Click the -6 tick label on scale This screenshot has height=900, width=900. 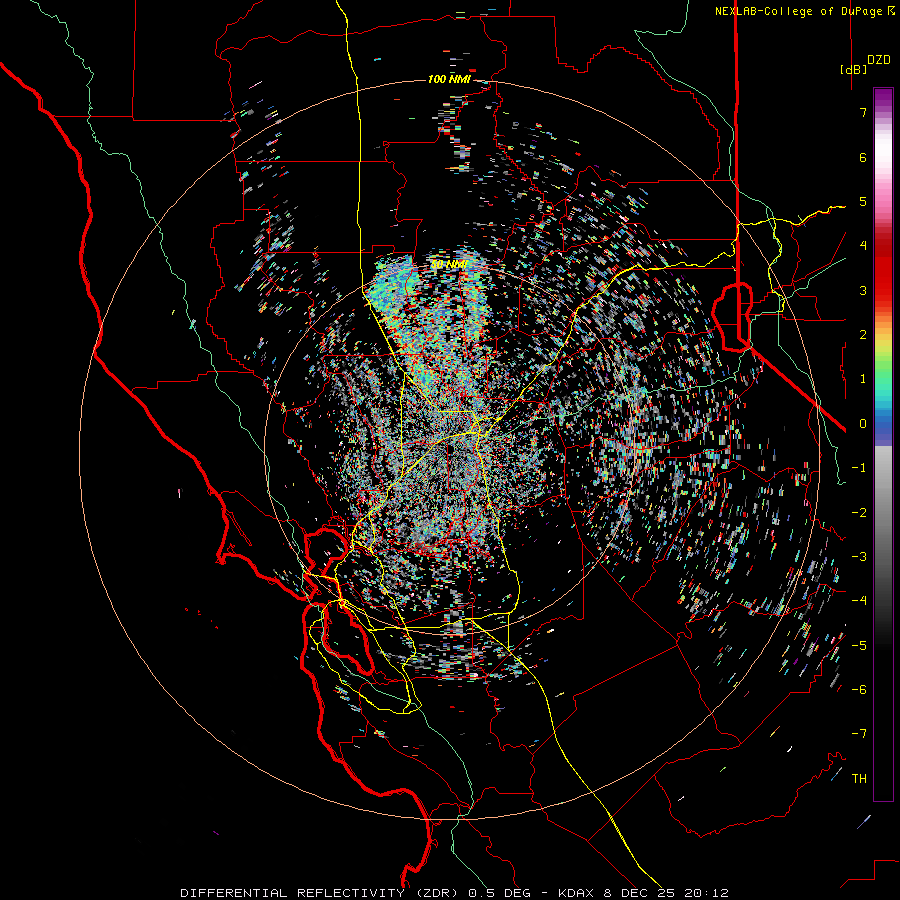coord(859,690)
